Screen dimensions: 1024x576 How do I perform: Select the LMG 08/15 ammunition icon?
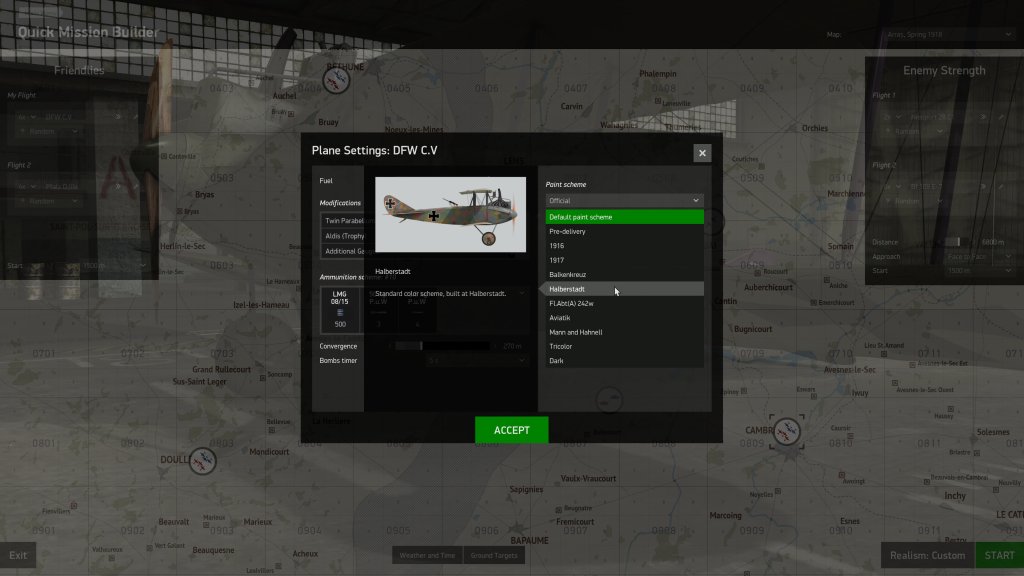pyautogui.click(x=338, y=310)
